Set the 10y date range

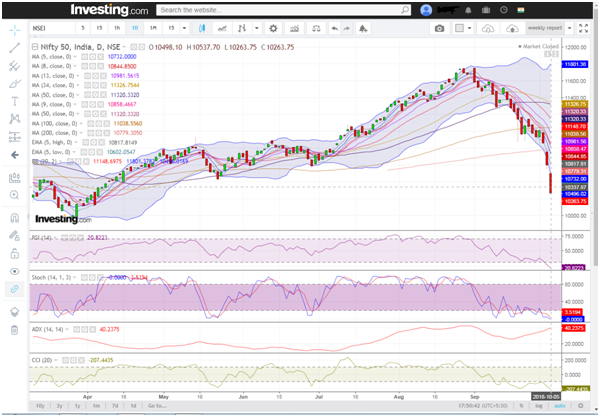tap(40, 406)
